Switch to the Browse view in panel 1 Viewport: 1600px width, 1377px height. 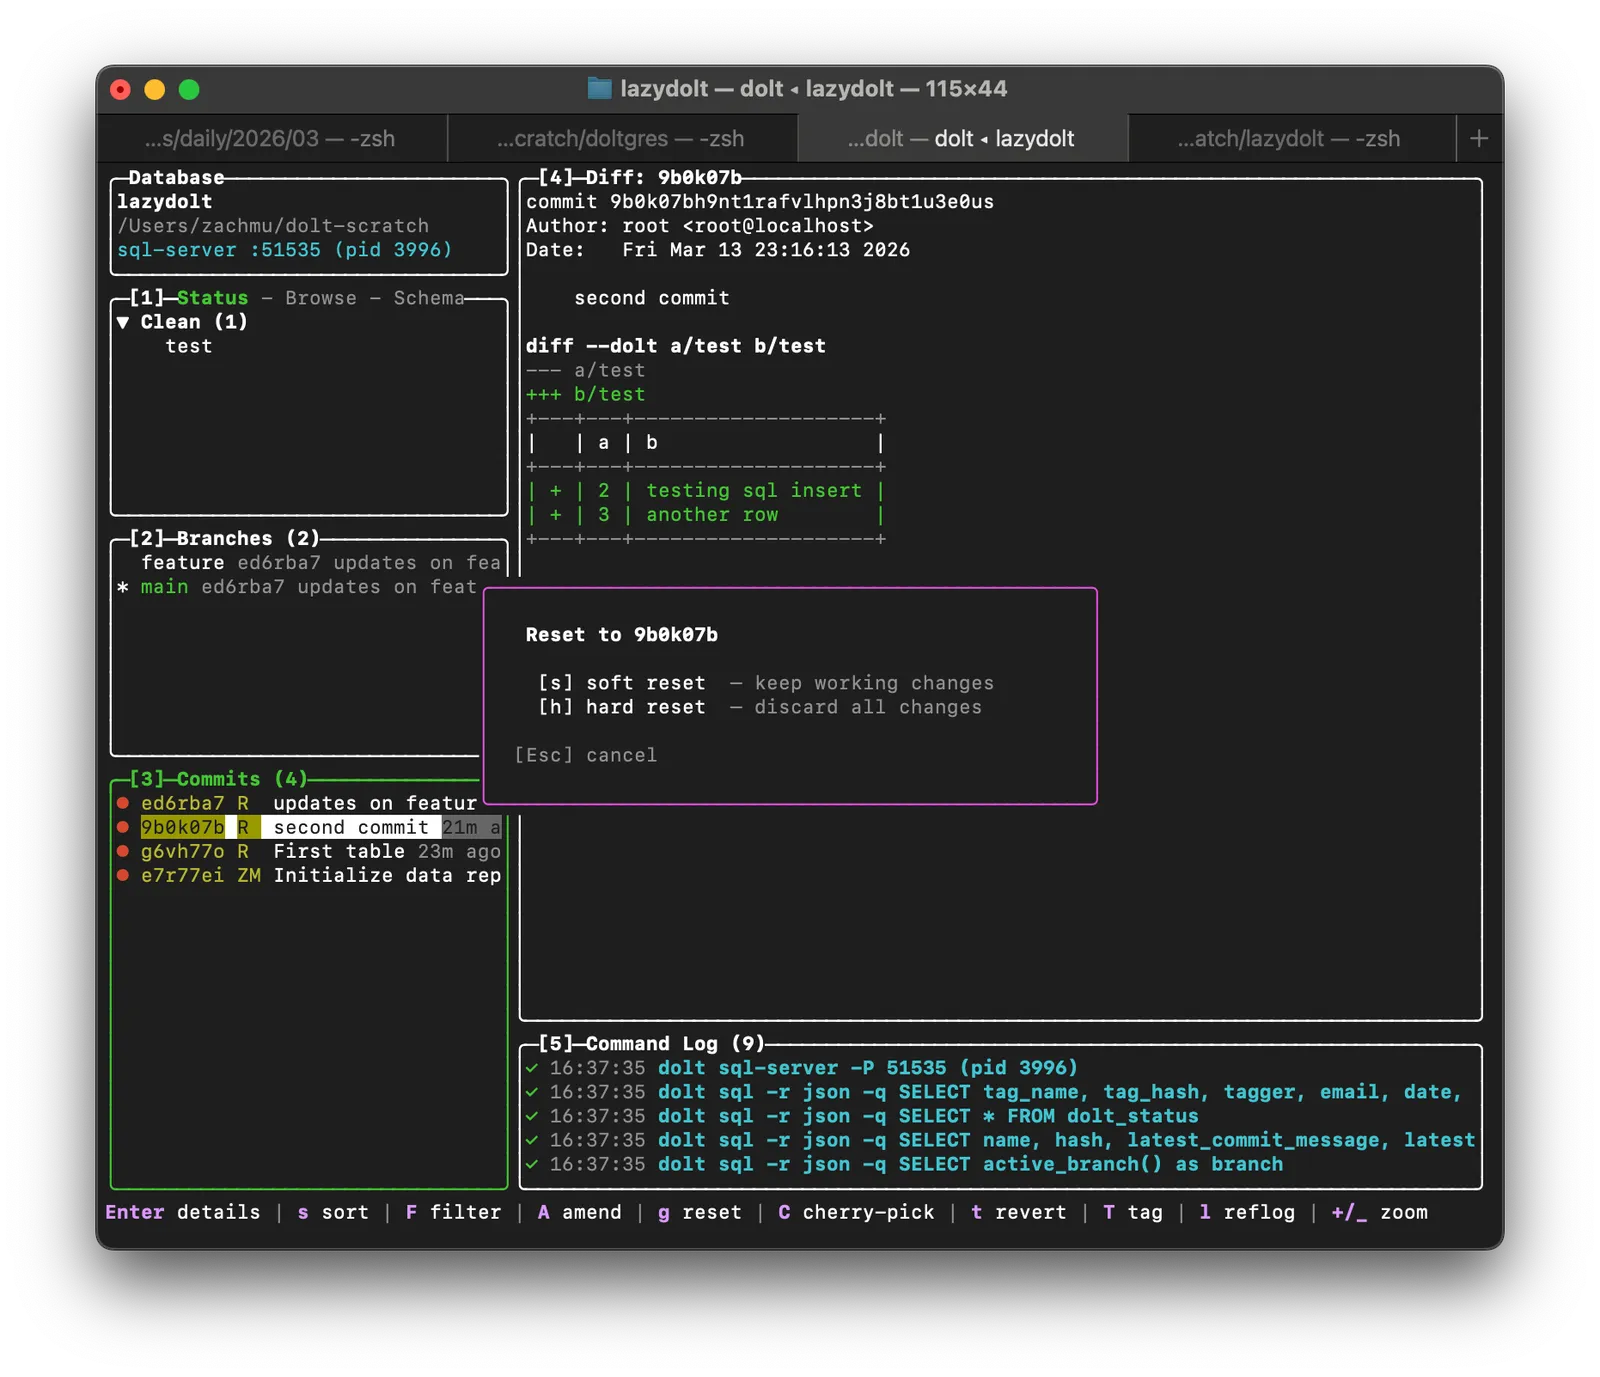[x=320, y=298]
